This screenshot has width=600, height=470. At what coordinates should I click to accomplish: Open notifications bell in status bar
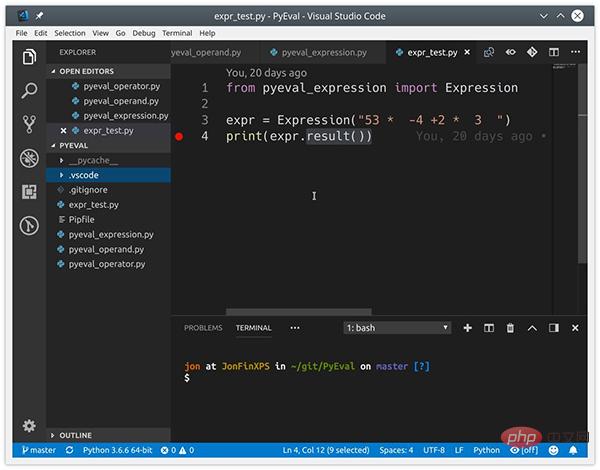573,450
